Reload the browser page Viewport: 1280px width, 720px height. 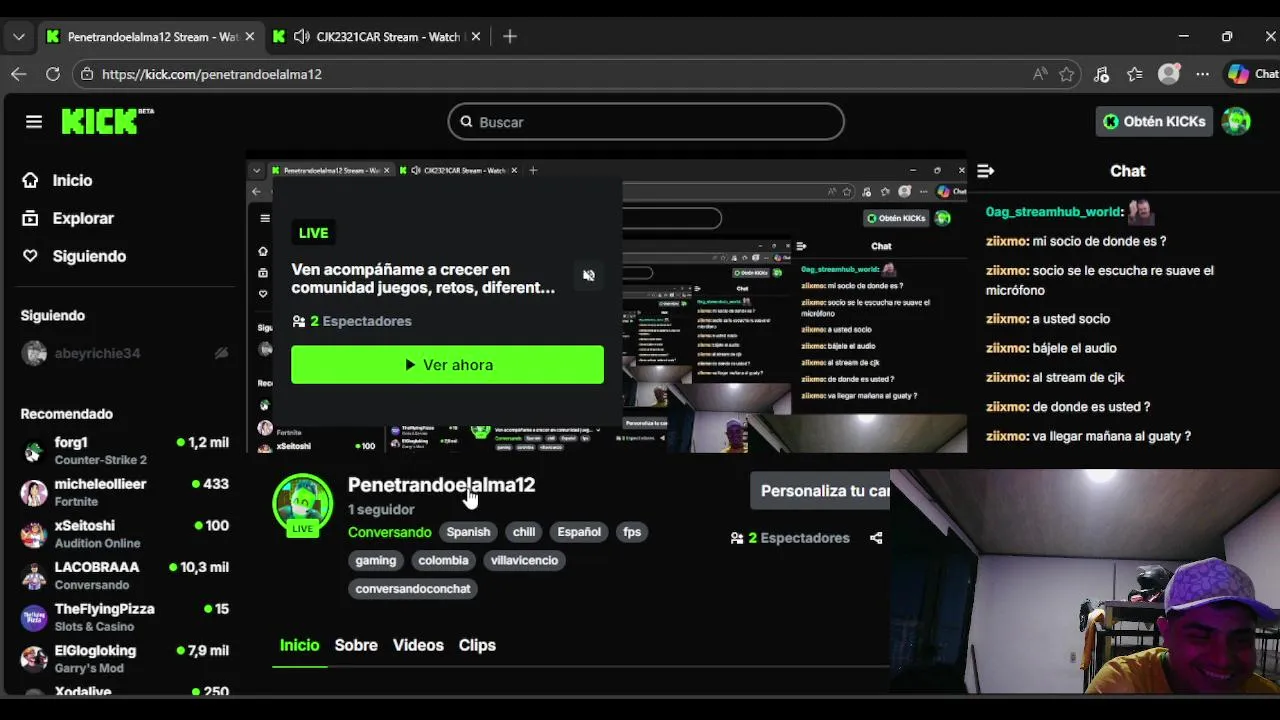pos(53,74)
